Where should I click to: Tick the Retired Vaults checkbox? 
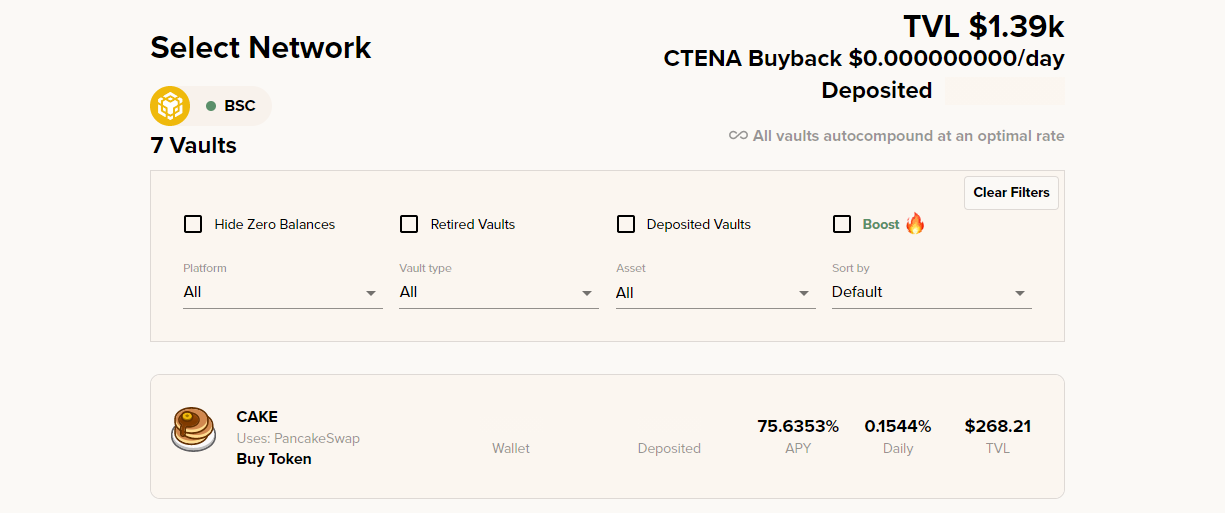point(409,224)
